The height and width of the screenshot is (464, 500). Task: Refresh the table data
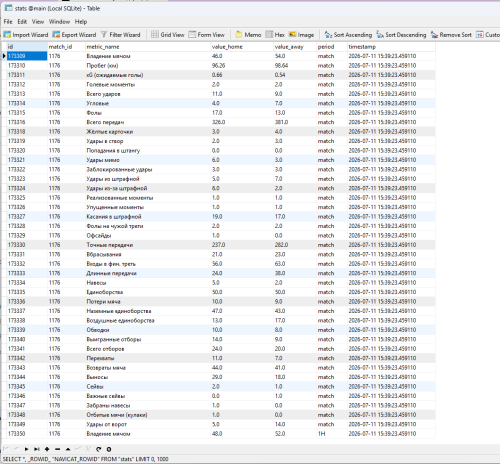(x=99, y=449)
